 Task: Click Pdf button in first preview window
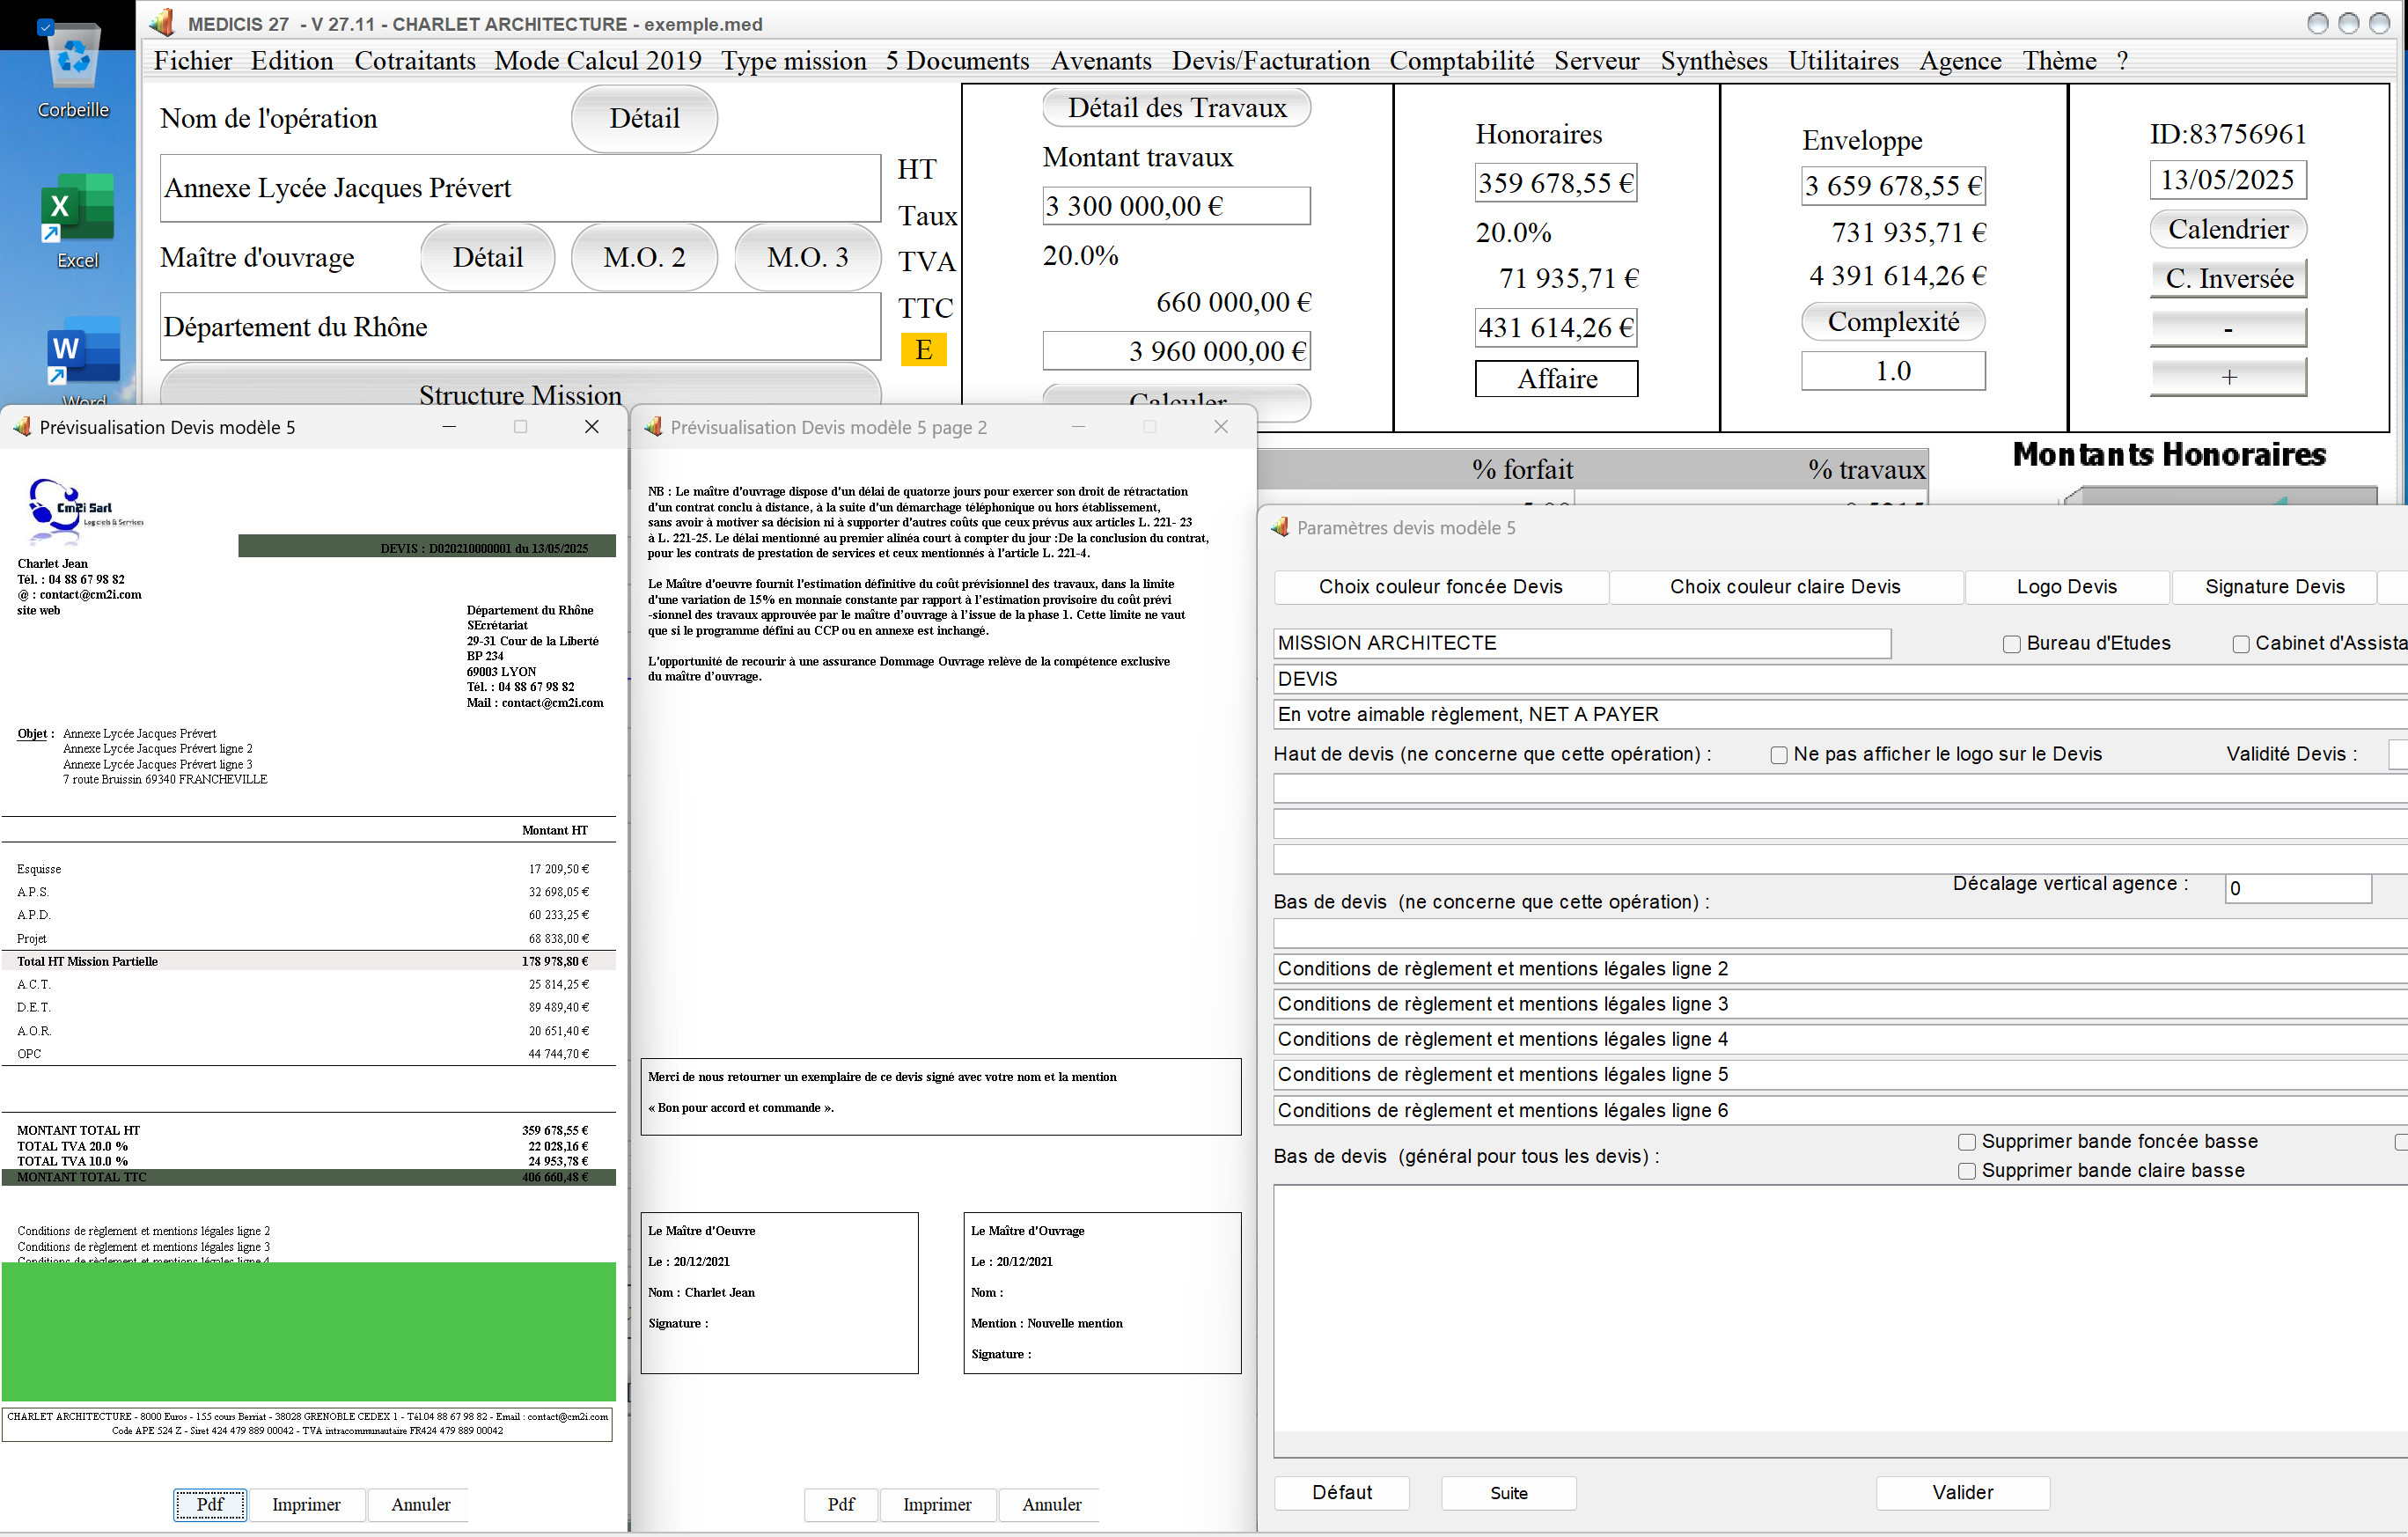click(x=210, y=1504)
